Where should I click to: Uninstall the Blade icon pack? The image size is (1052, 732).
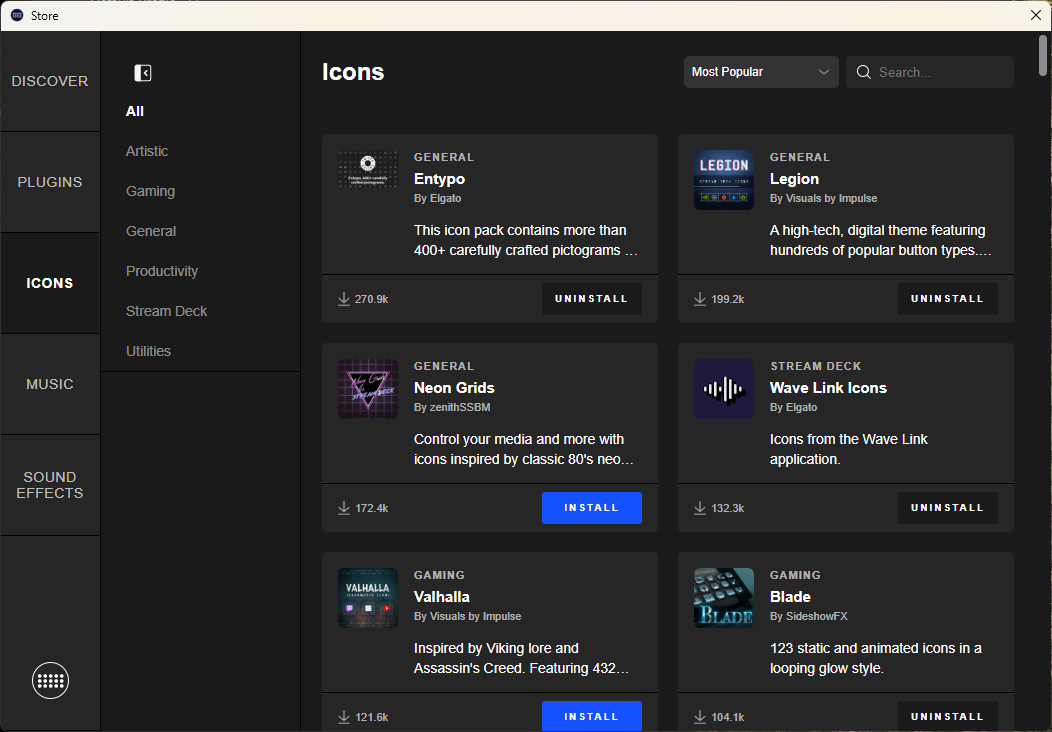point(947,717)
